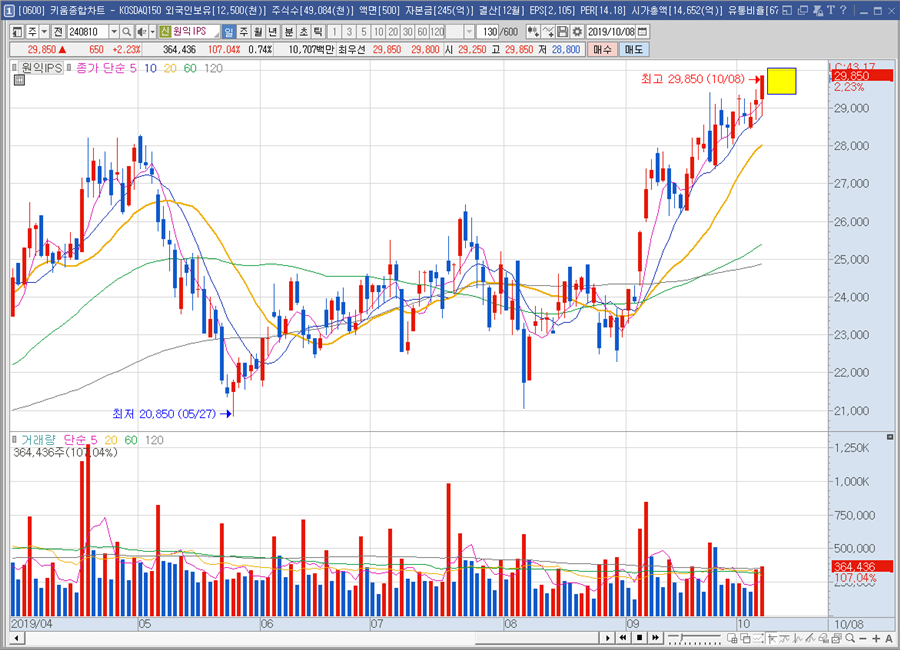This screenshot has height=650, width=900.
Task: Click the 신 badge beside 원익IPS
Action: click(x=165, y=32)
